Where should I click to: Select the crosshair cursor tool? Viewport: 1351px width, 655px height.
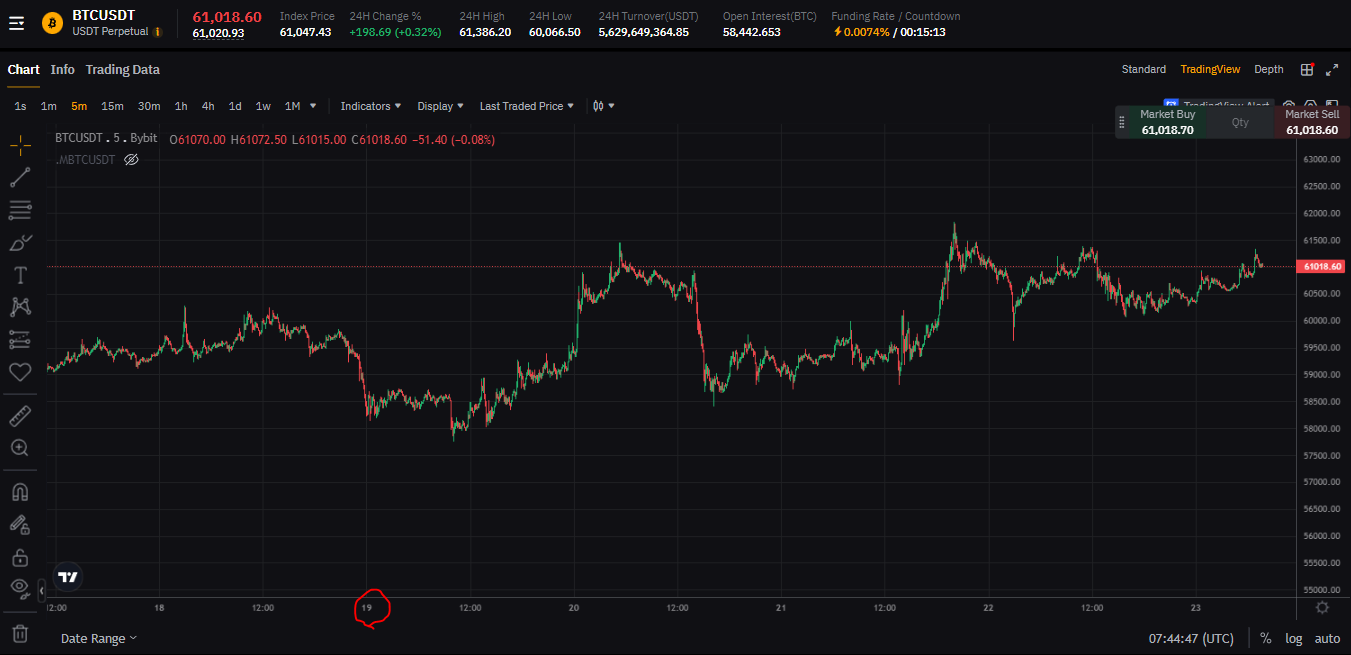click(20, 145)
